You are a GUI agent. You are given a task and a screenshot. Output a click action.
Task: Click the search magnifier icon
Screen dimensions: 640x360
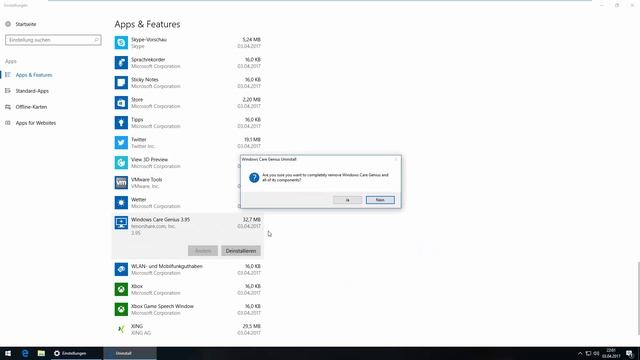pyautogui.click(x=96, y=40)
